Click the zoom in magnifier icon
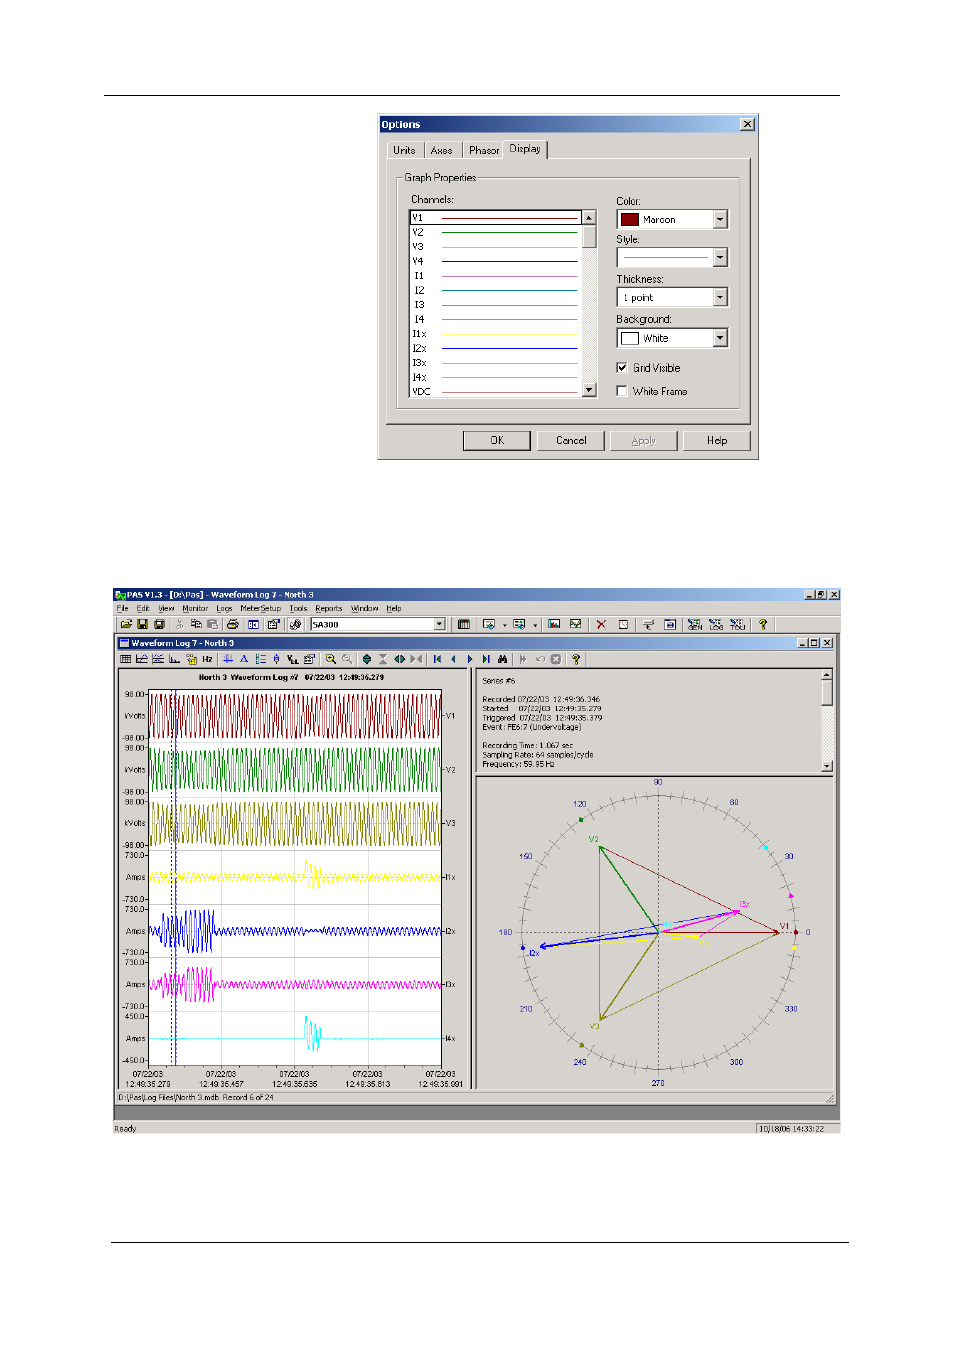The height and width of the screenshot is (1350, 954). point(331,659)
